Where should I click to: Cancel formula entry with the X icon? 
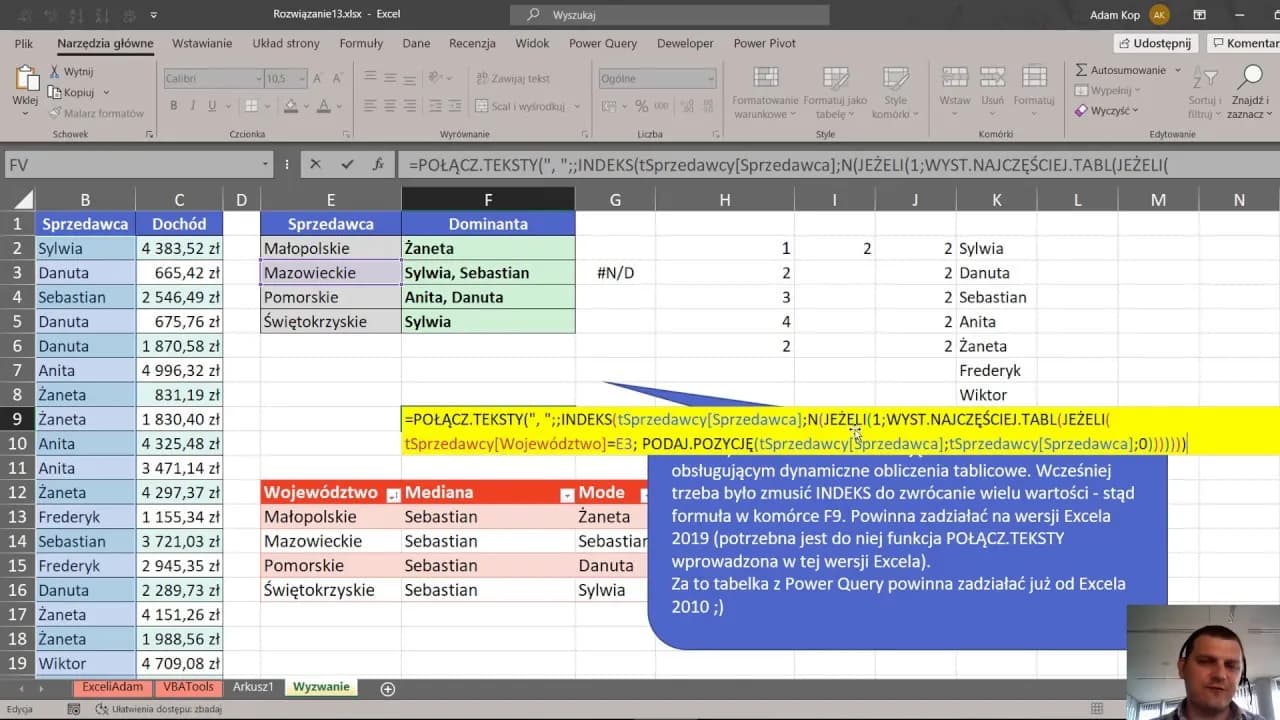[x=316, y=165]
